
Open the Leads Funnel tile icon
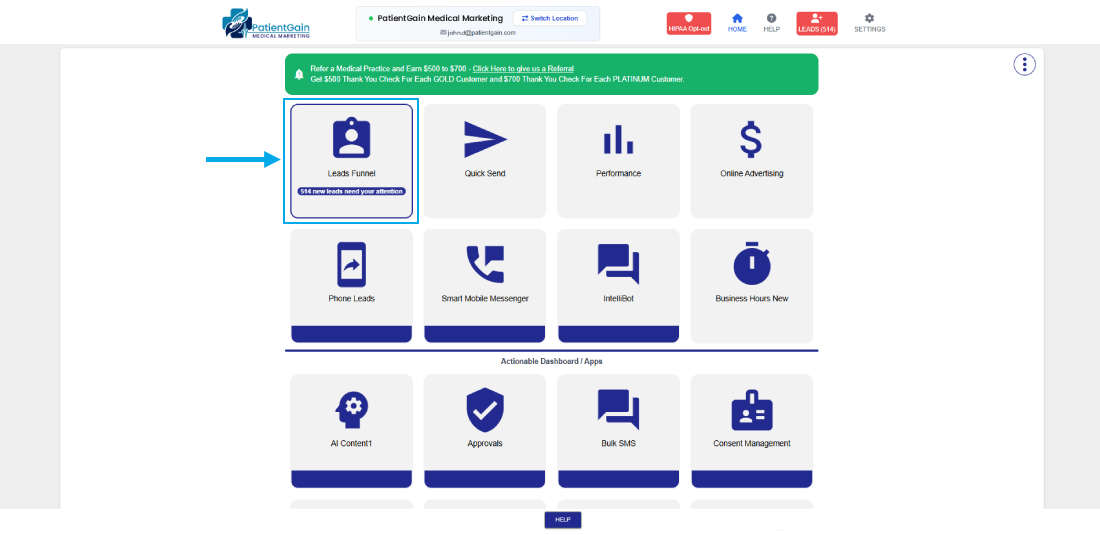(x=351, y=137)
